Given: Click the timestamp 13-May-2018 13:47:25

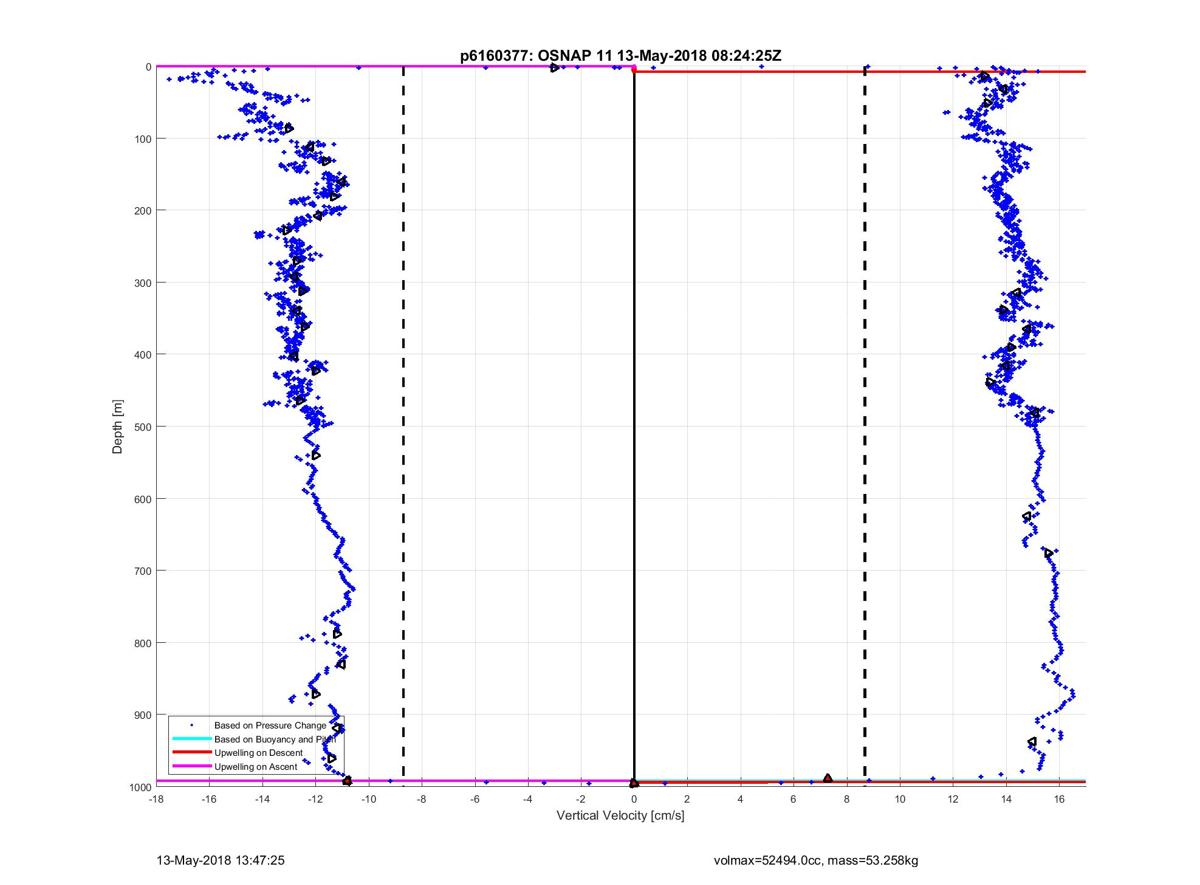Looking at the screenshot, I should (x=221, y=859).
